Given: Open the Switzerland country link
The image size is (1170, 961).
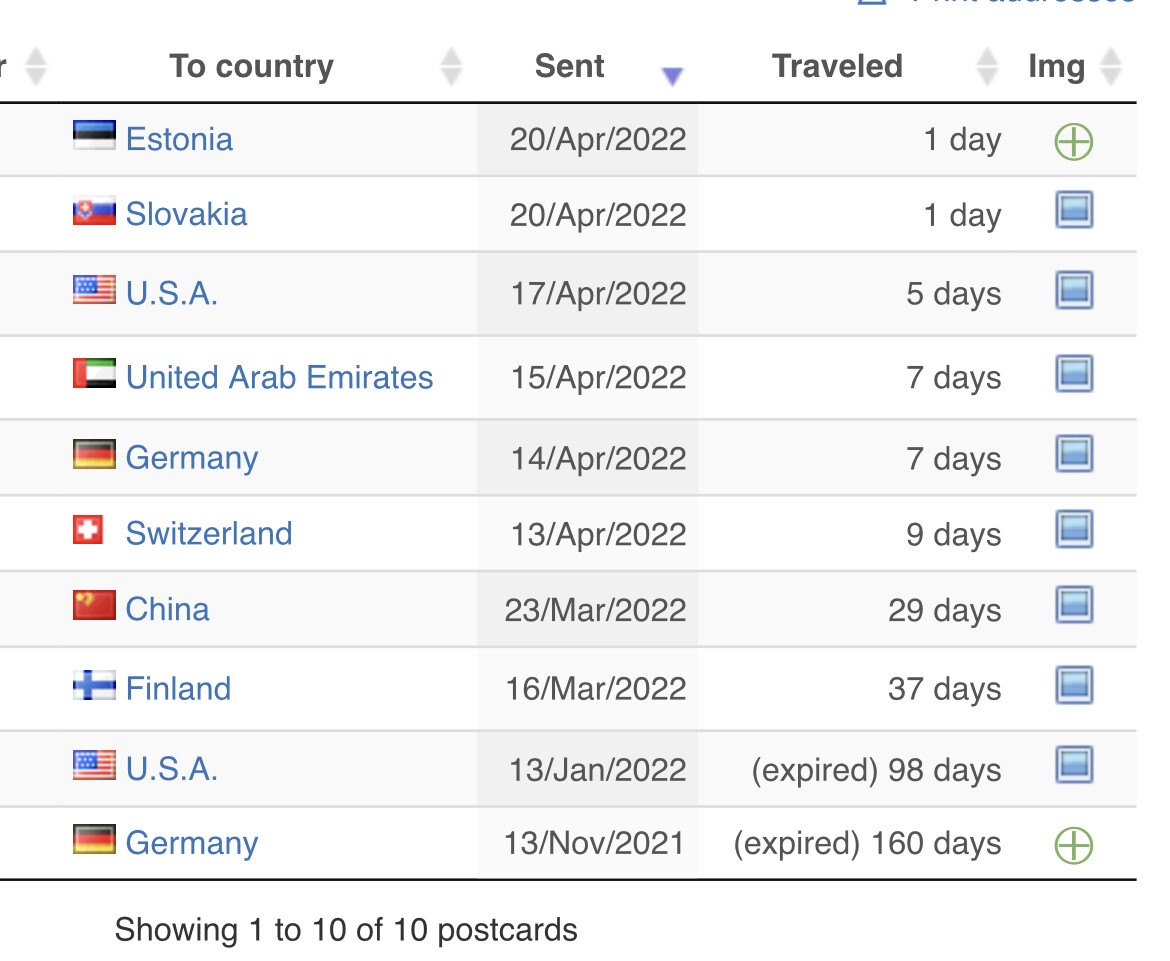Looking at the screenshot, I should [x=209, y=533].
